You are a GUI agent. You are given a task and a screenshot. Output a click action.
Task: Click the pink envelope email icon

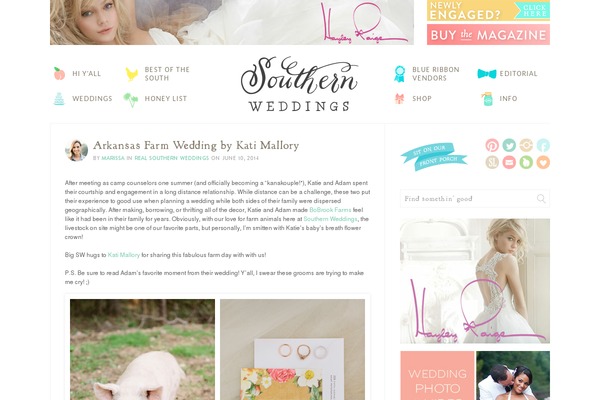[509, 162]
